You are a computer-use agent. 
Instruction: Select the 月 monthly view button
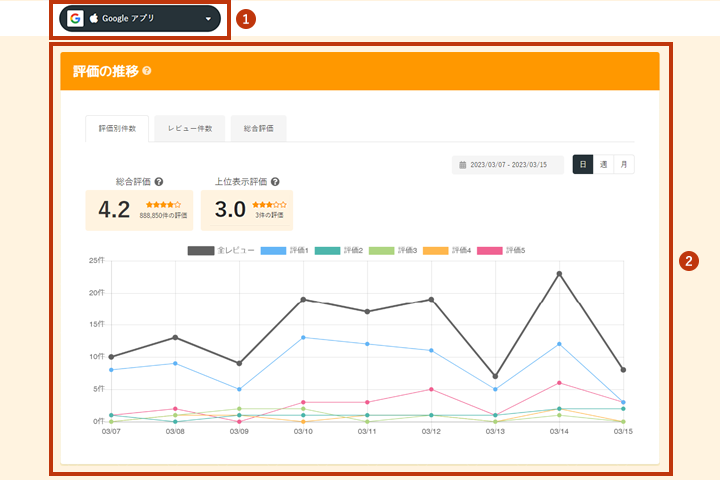[624, 165]
